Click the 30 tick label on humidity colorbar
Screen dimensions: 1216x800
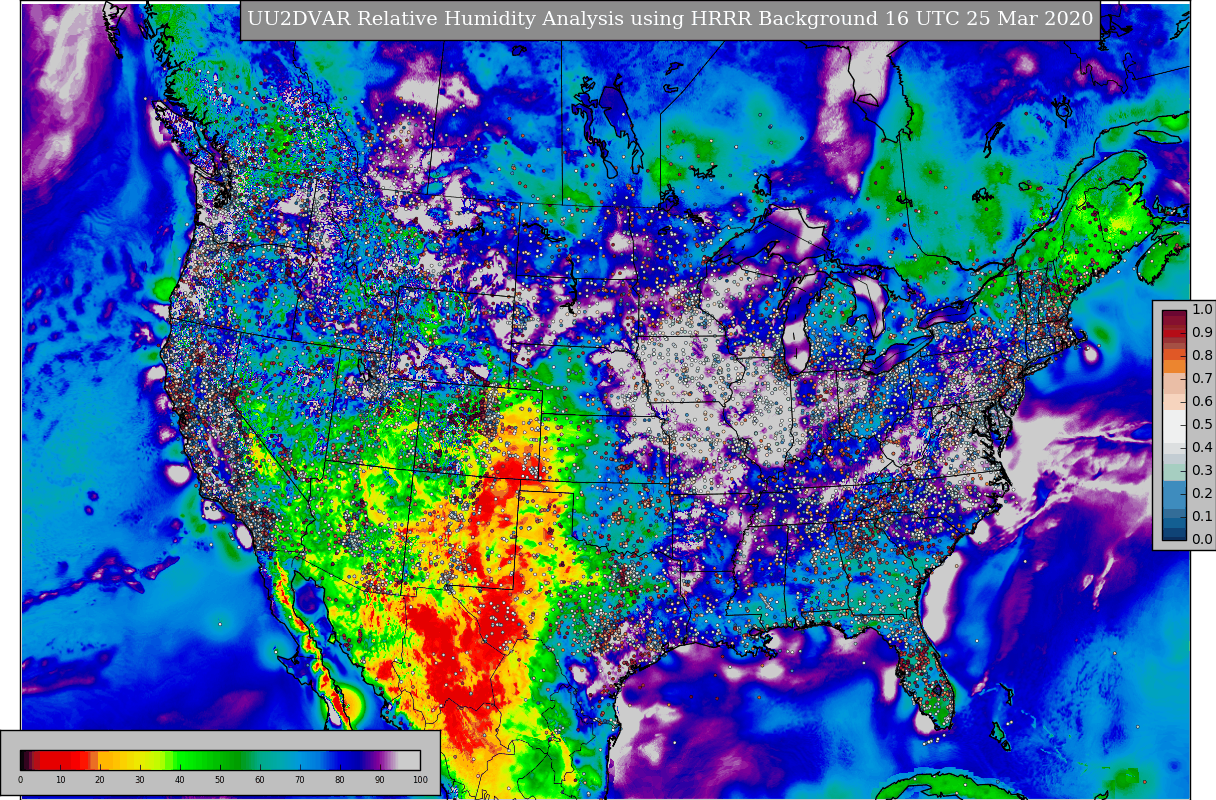140,780
